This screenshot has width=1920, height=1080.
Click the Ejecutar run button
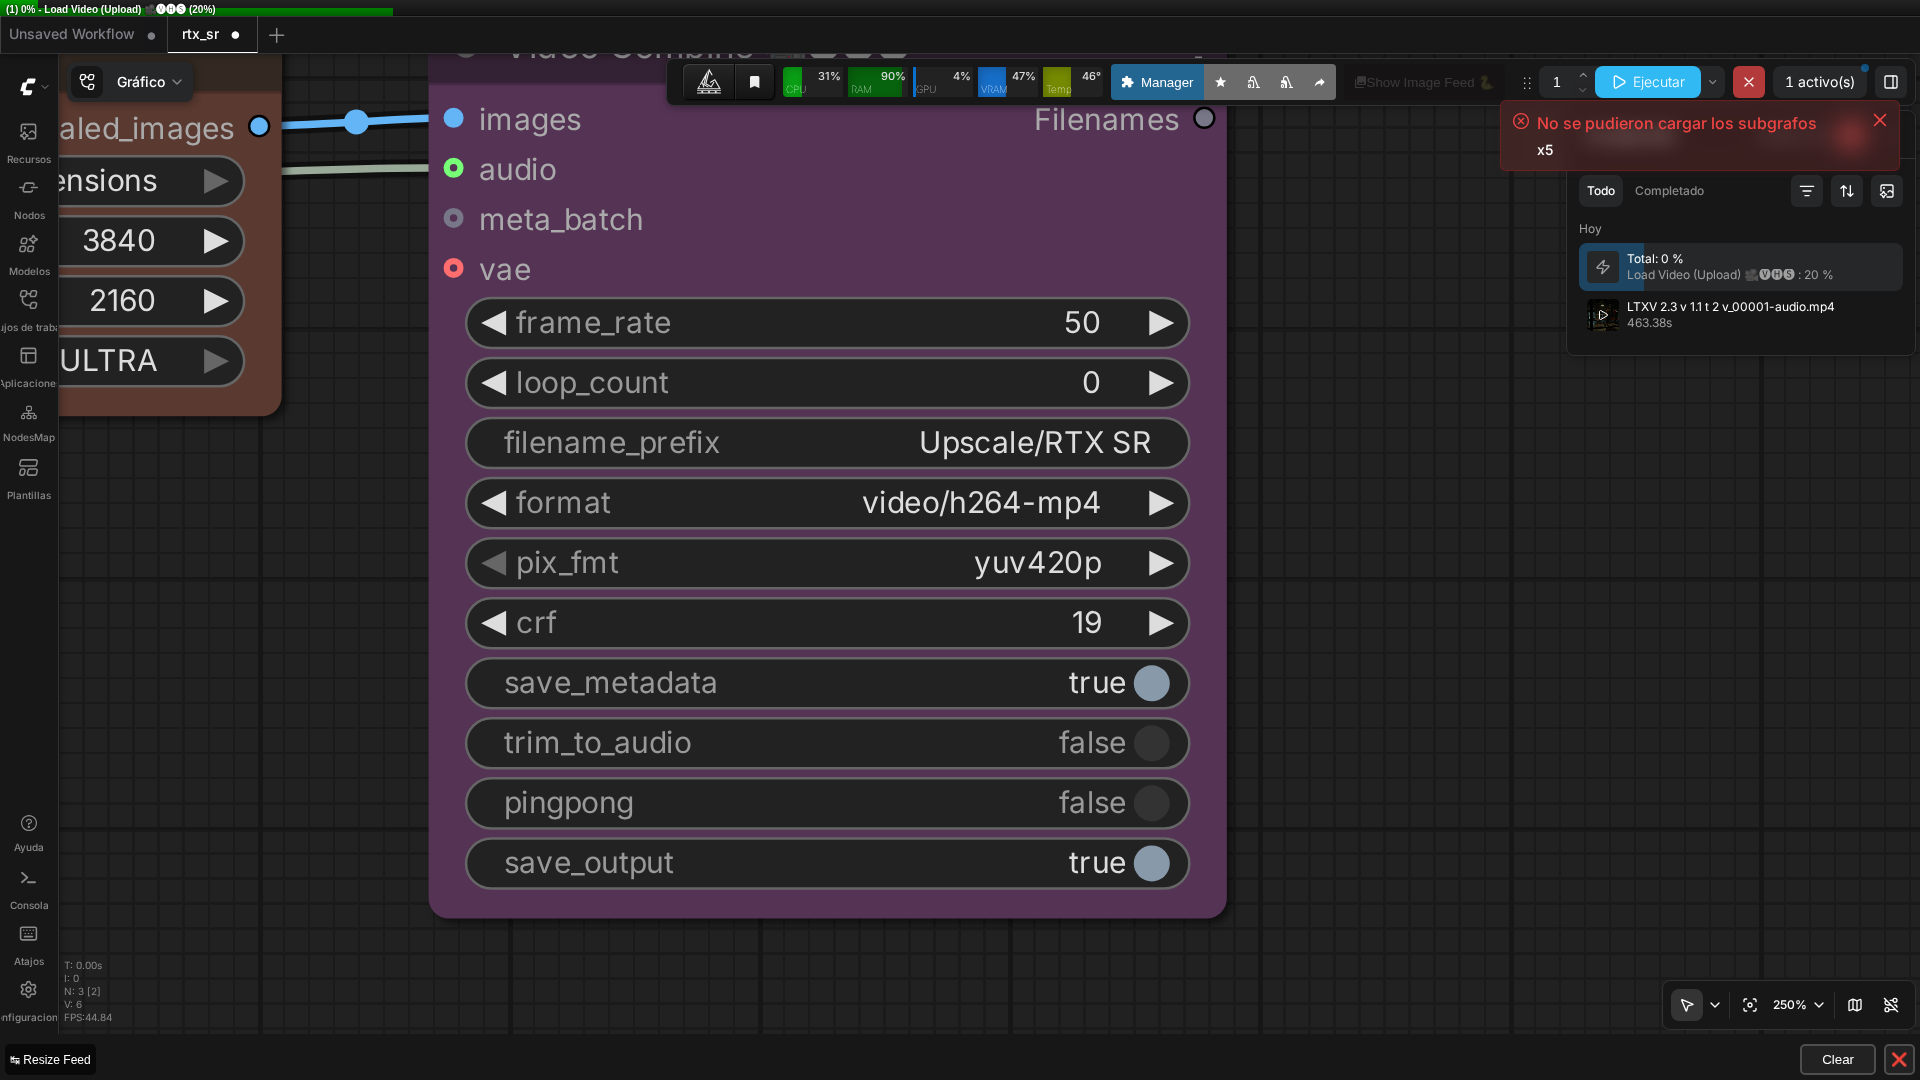click(x=1647, y=82)
